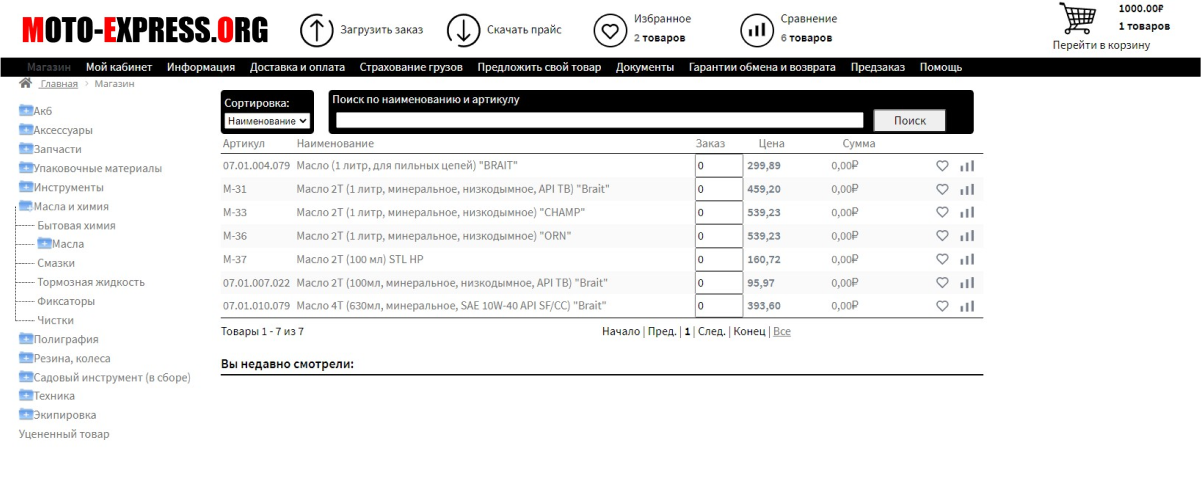Screen dimensions: 1201x481
Task: Click the Все pagination link
Action: click(x=782, y=331)
